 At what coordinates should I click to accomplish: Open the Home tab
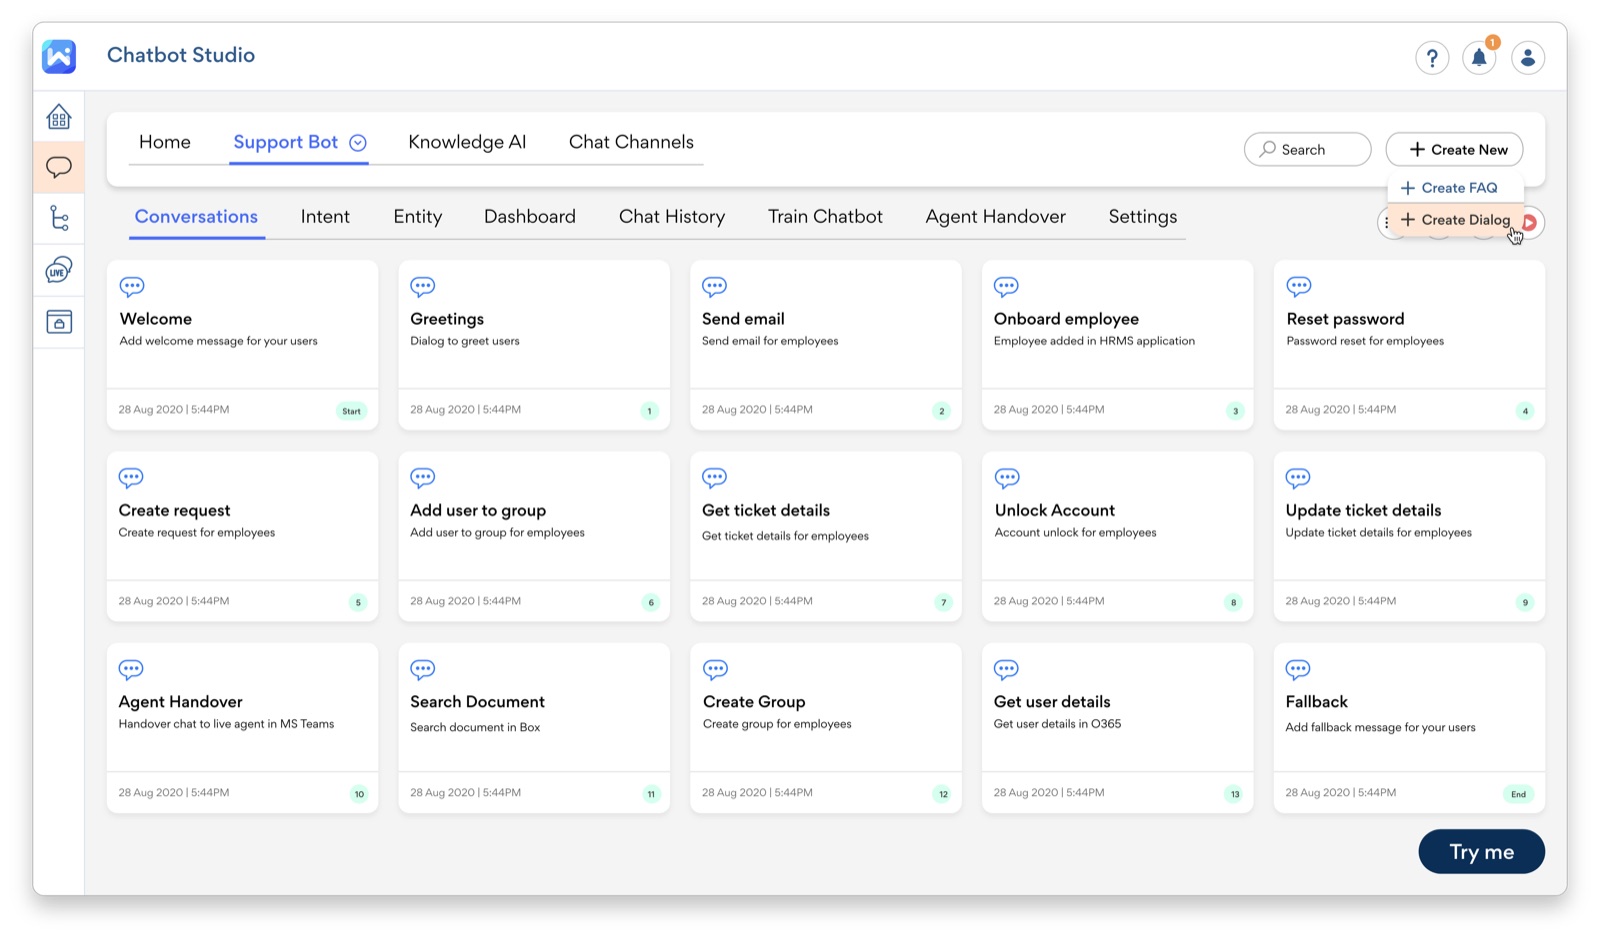click(165, 142)
